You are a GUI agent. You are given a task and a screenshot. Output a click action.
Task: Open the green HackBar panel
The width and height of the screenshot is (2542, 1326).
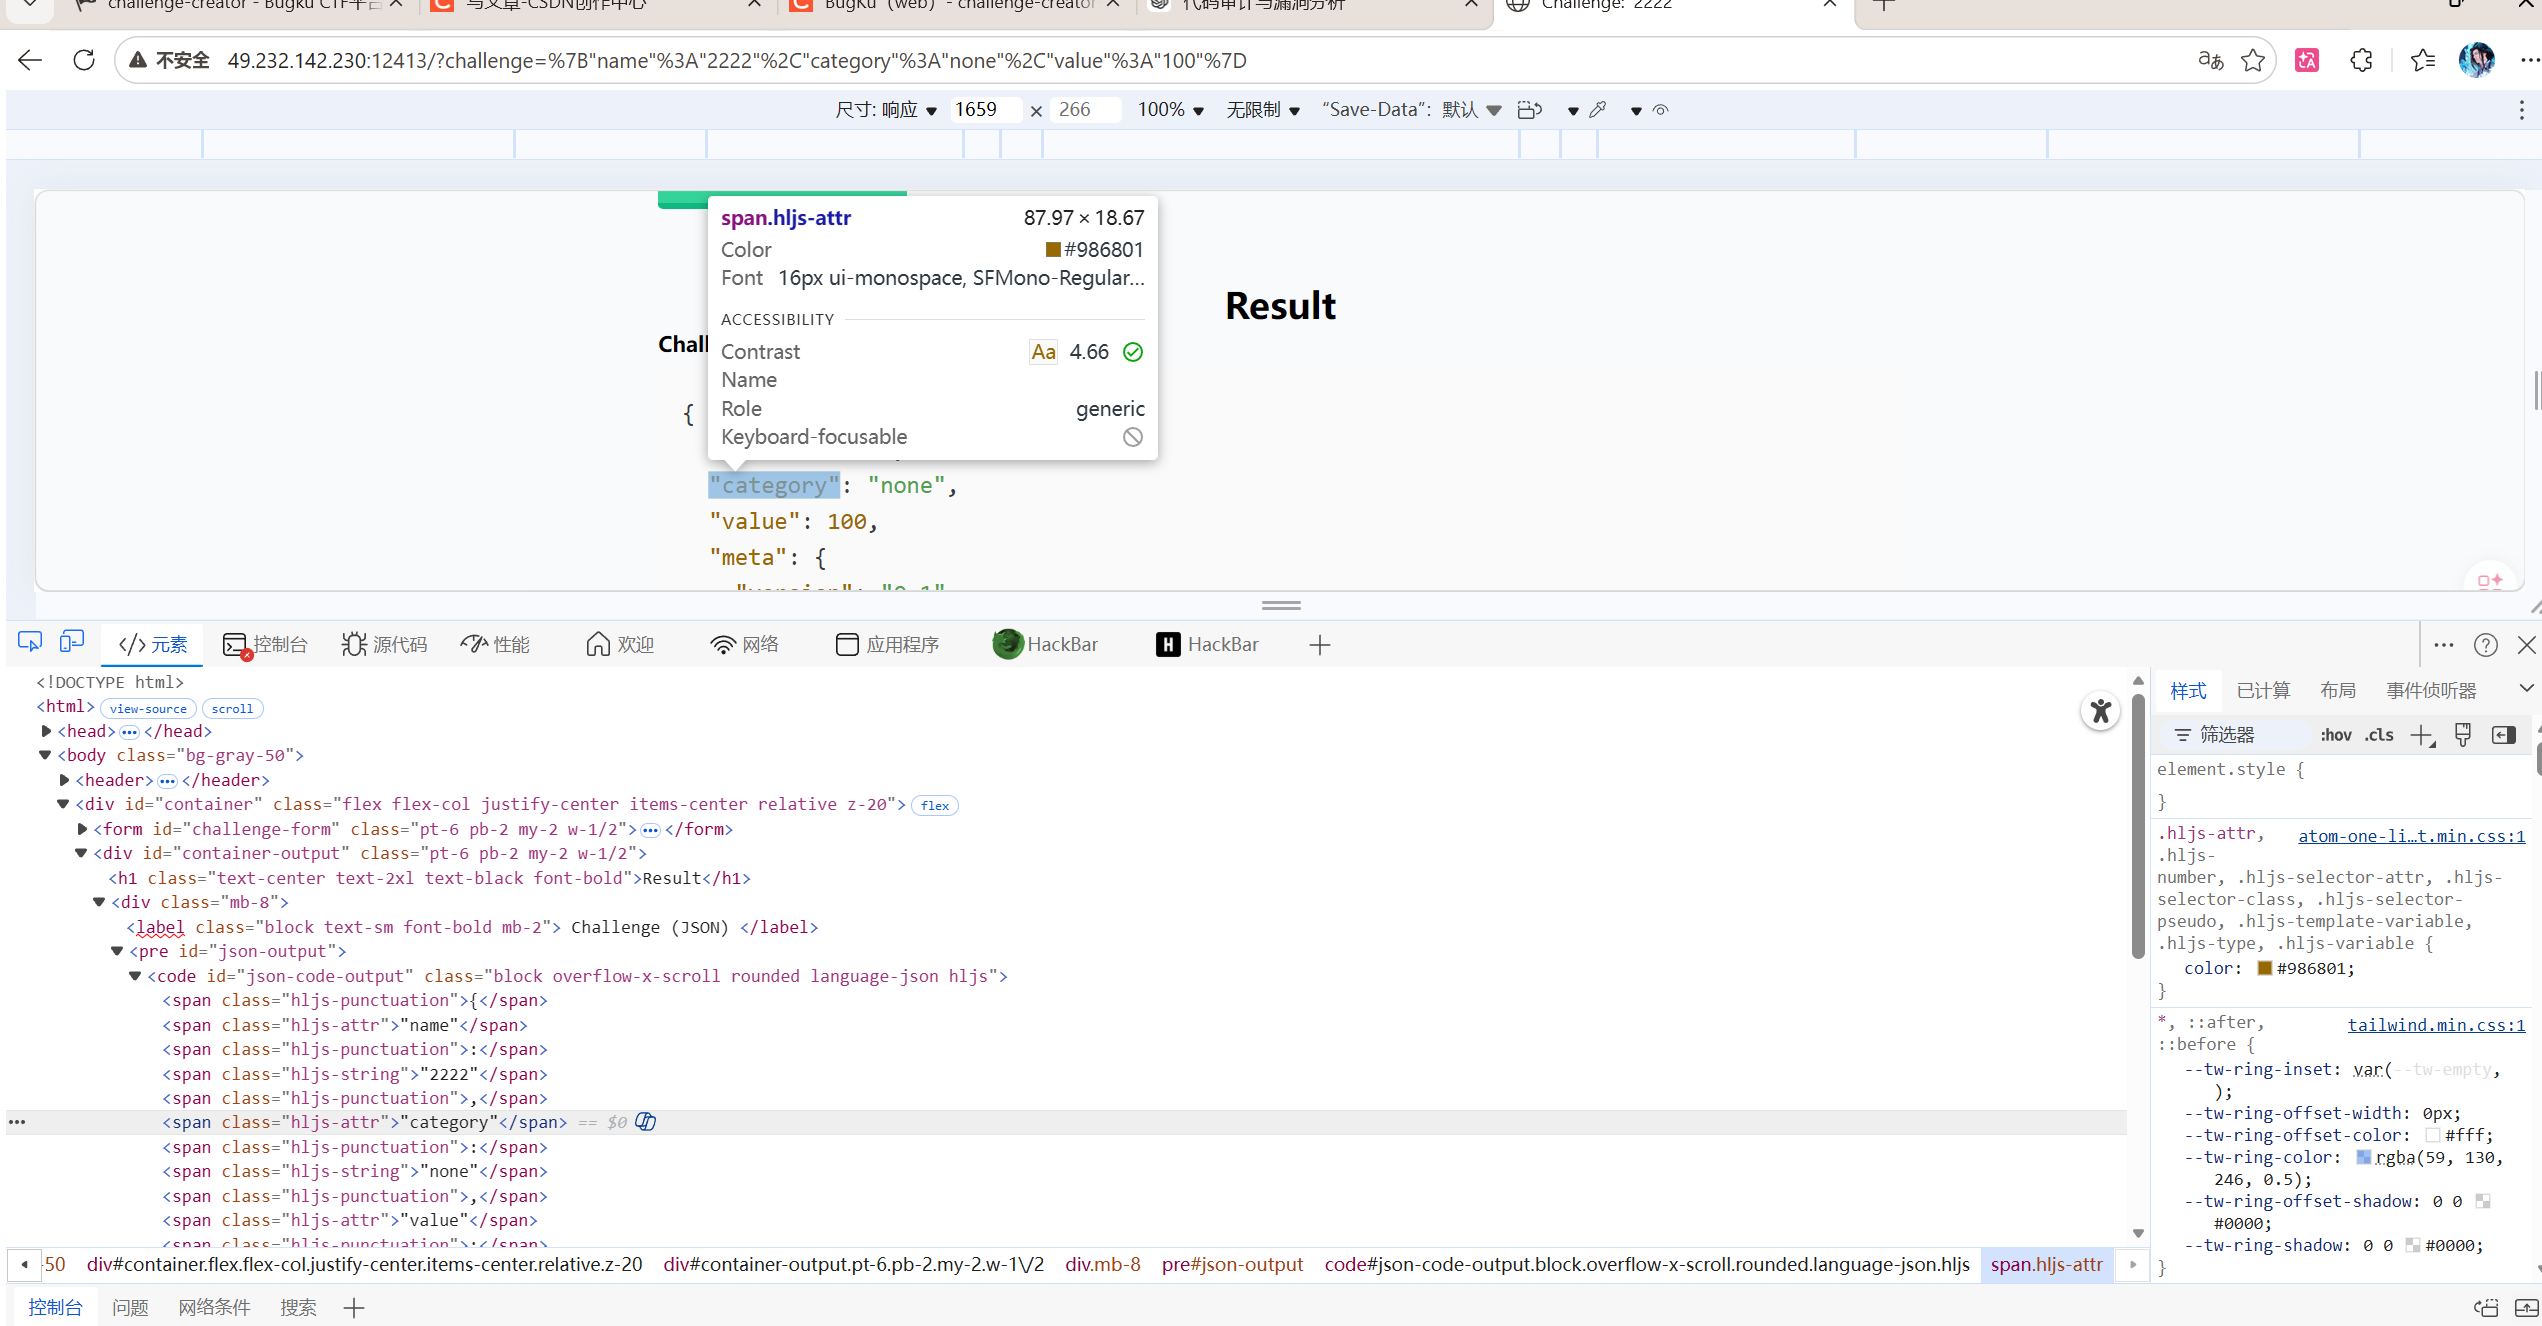[1045, 645]
